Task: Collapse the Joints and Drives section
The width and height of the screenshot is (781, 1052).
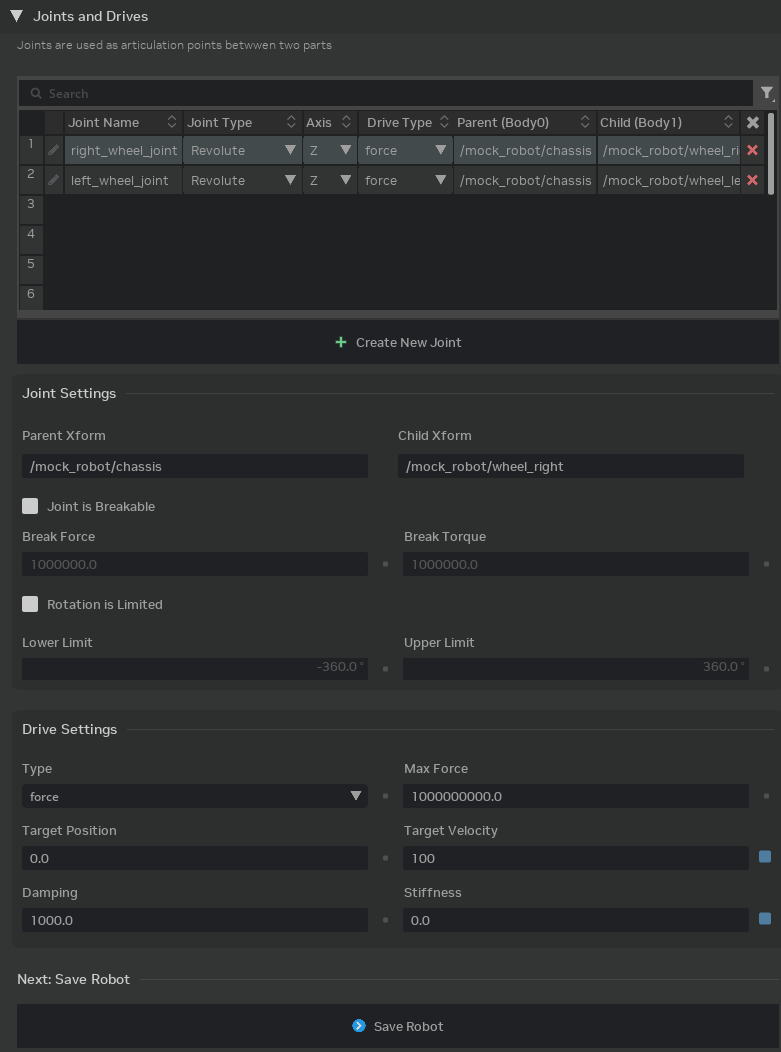Action: coord(16,16)
